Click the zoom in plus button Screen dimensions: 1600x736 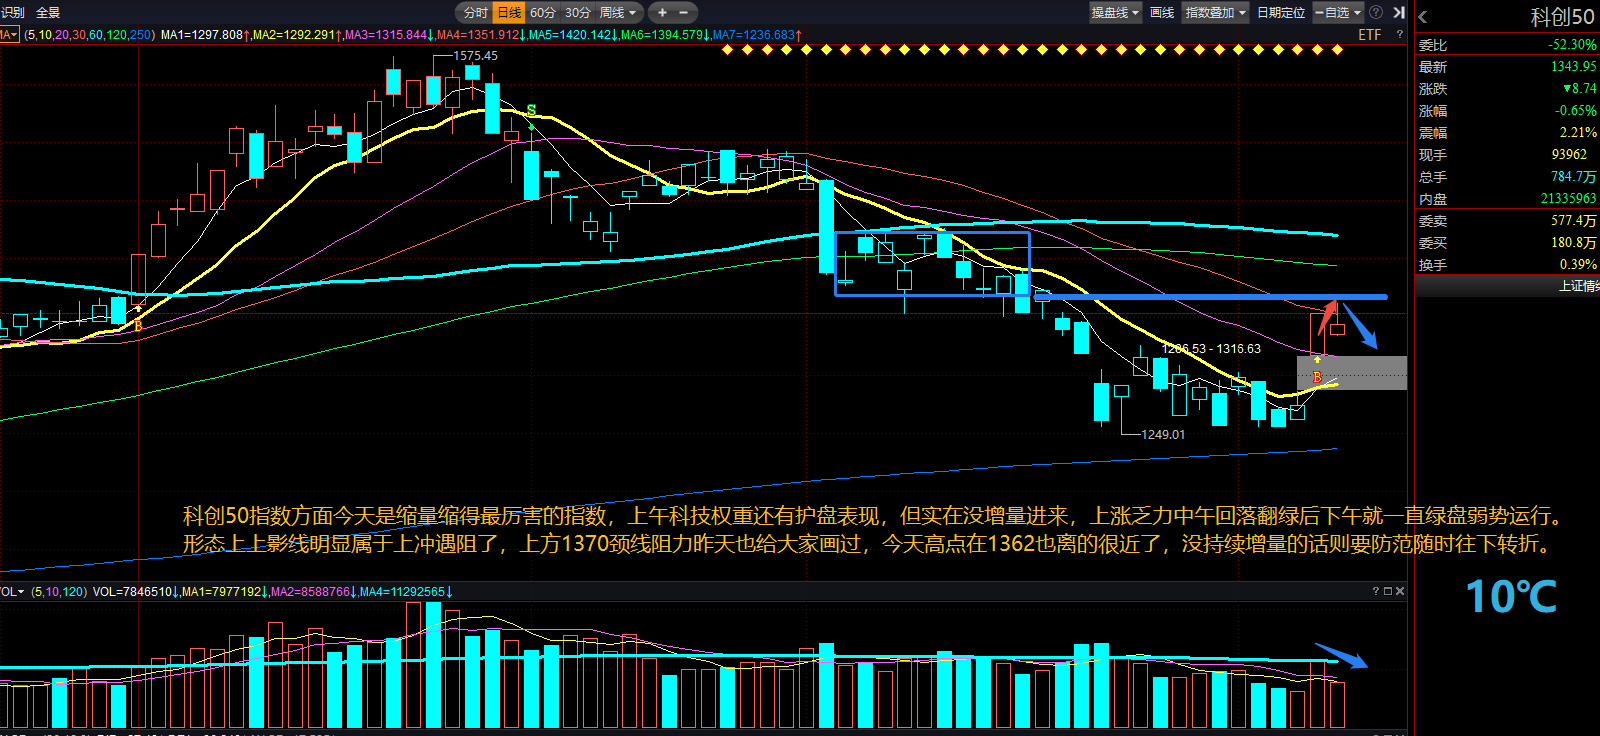pos(662,13)
